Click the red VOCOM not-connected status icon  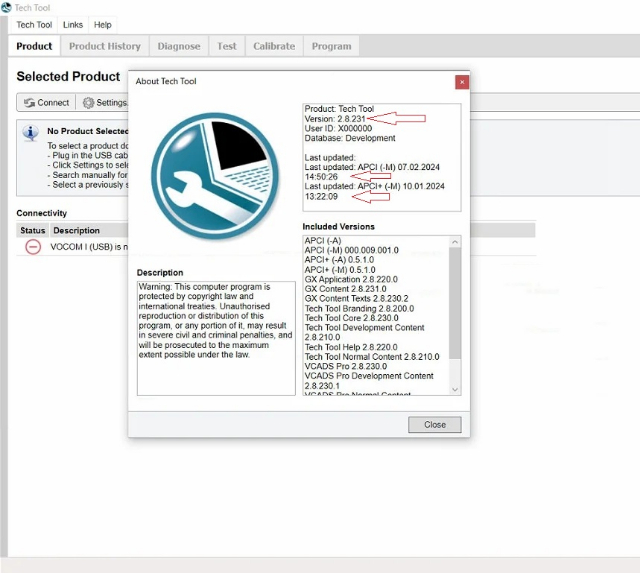point(33,247)
